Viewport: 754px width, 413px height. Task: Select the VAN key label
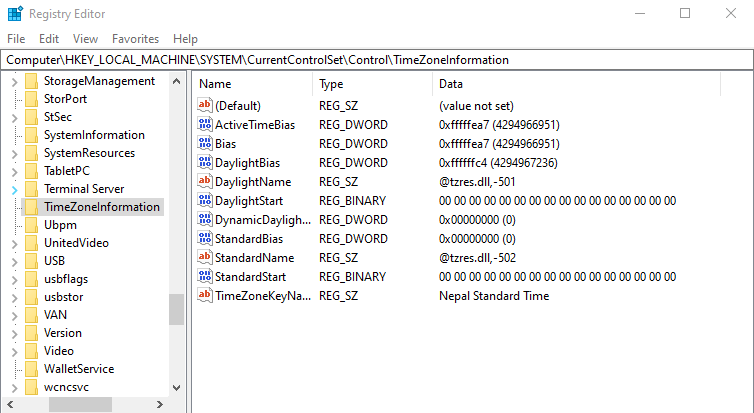coord(55,315)
